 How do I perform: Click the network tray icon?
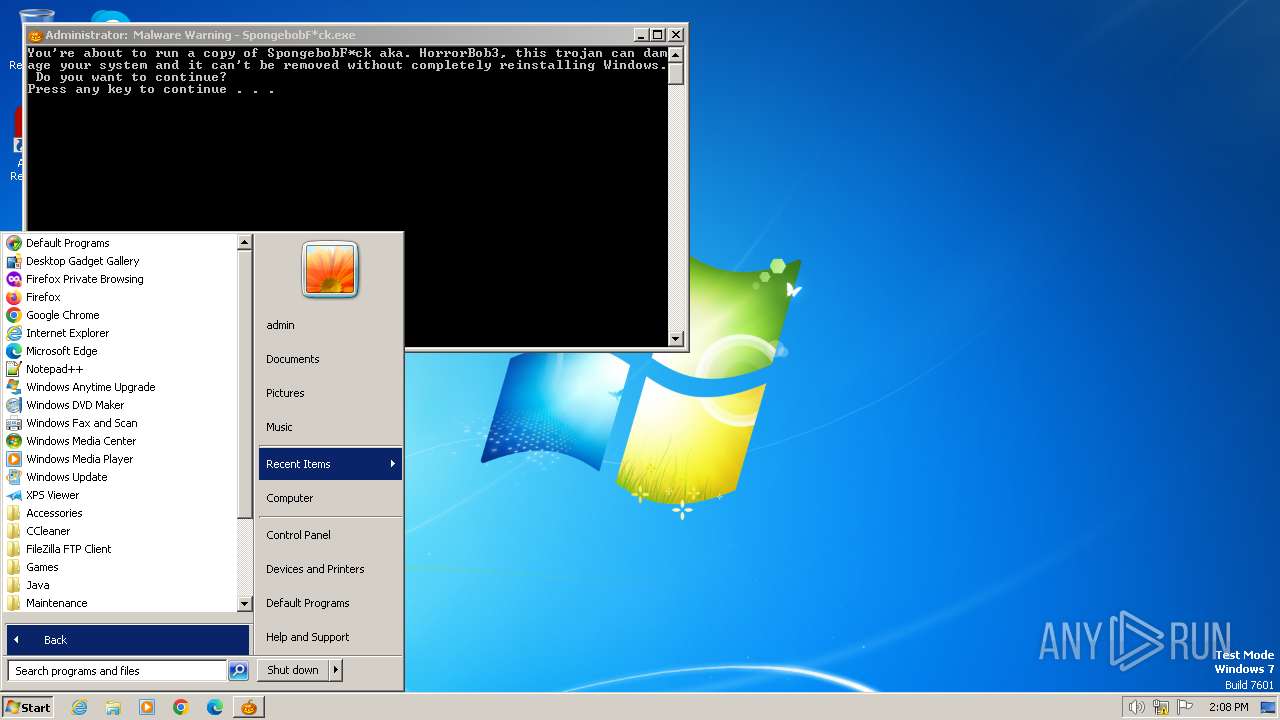point(1161,707)
